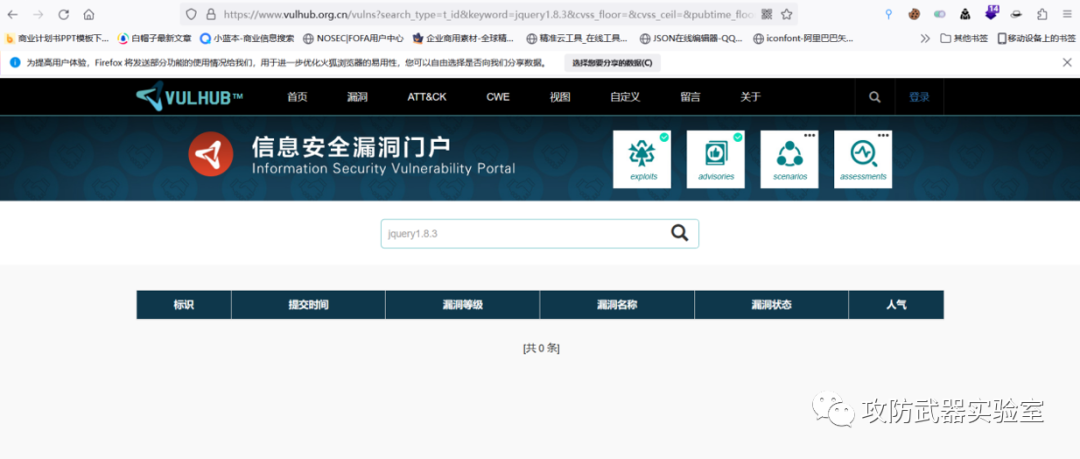Open 移动设备上的书签 folder

click(x=1037, y=39)
